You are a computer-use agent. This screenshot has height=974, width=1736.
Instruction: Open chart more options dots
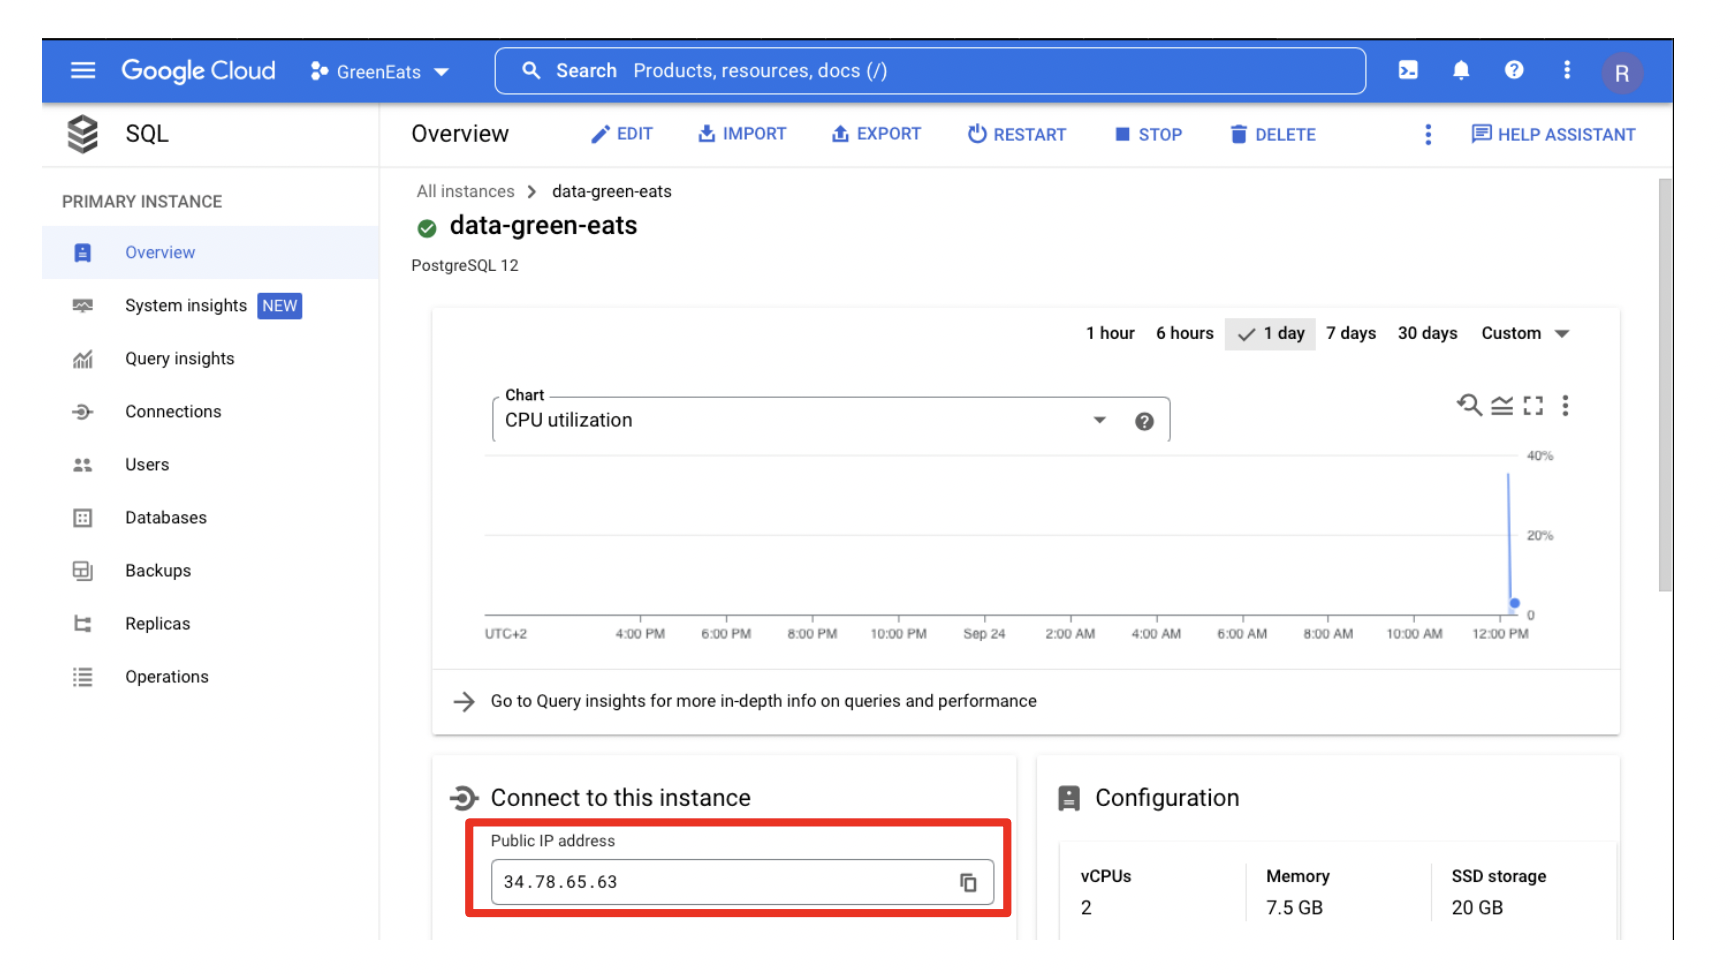(x=1565, y=405)
